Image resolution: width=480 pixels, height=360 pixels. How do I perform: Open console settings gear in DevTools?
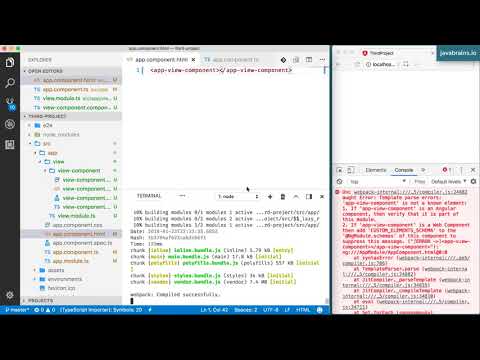tap(473, 182)
